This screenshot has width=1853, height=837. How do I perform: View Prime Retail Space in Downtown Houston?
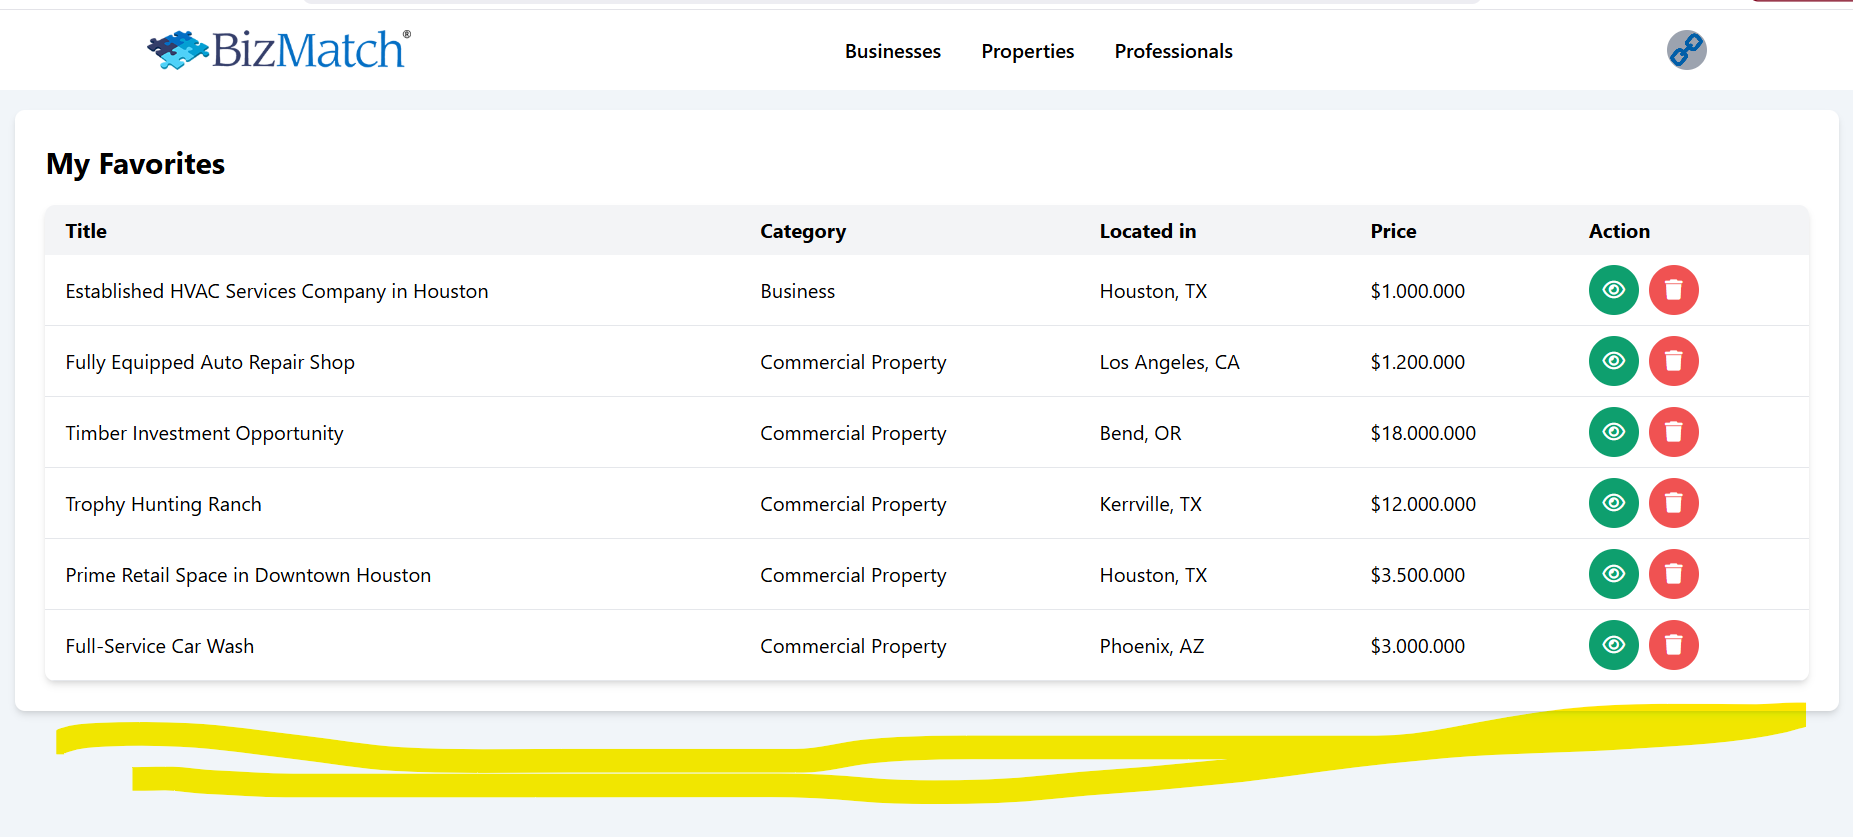click(x=1613, y=574)
